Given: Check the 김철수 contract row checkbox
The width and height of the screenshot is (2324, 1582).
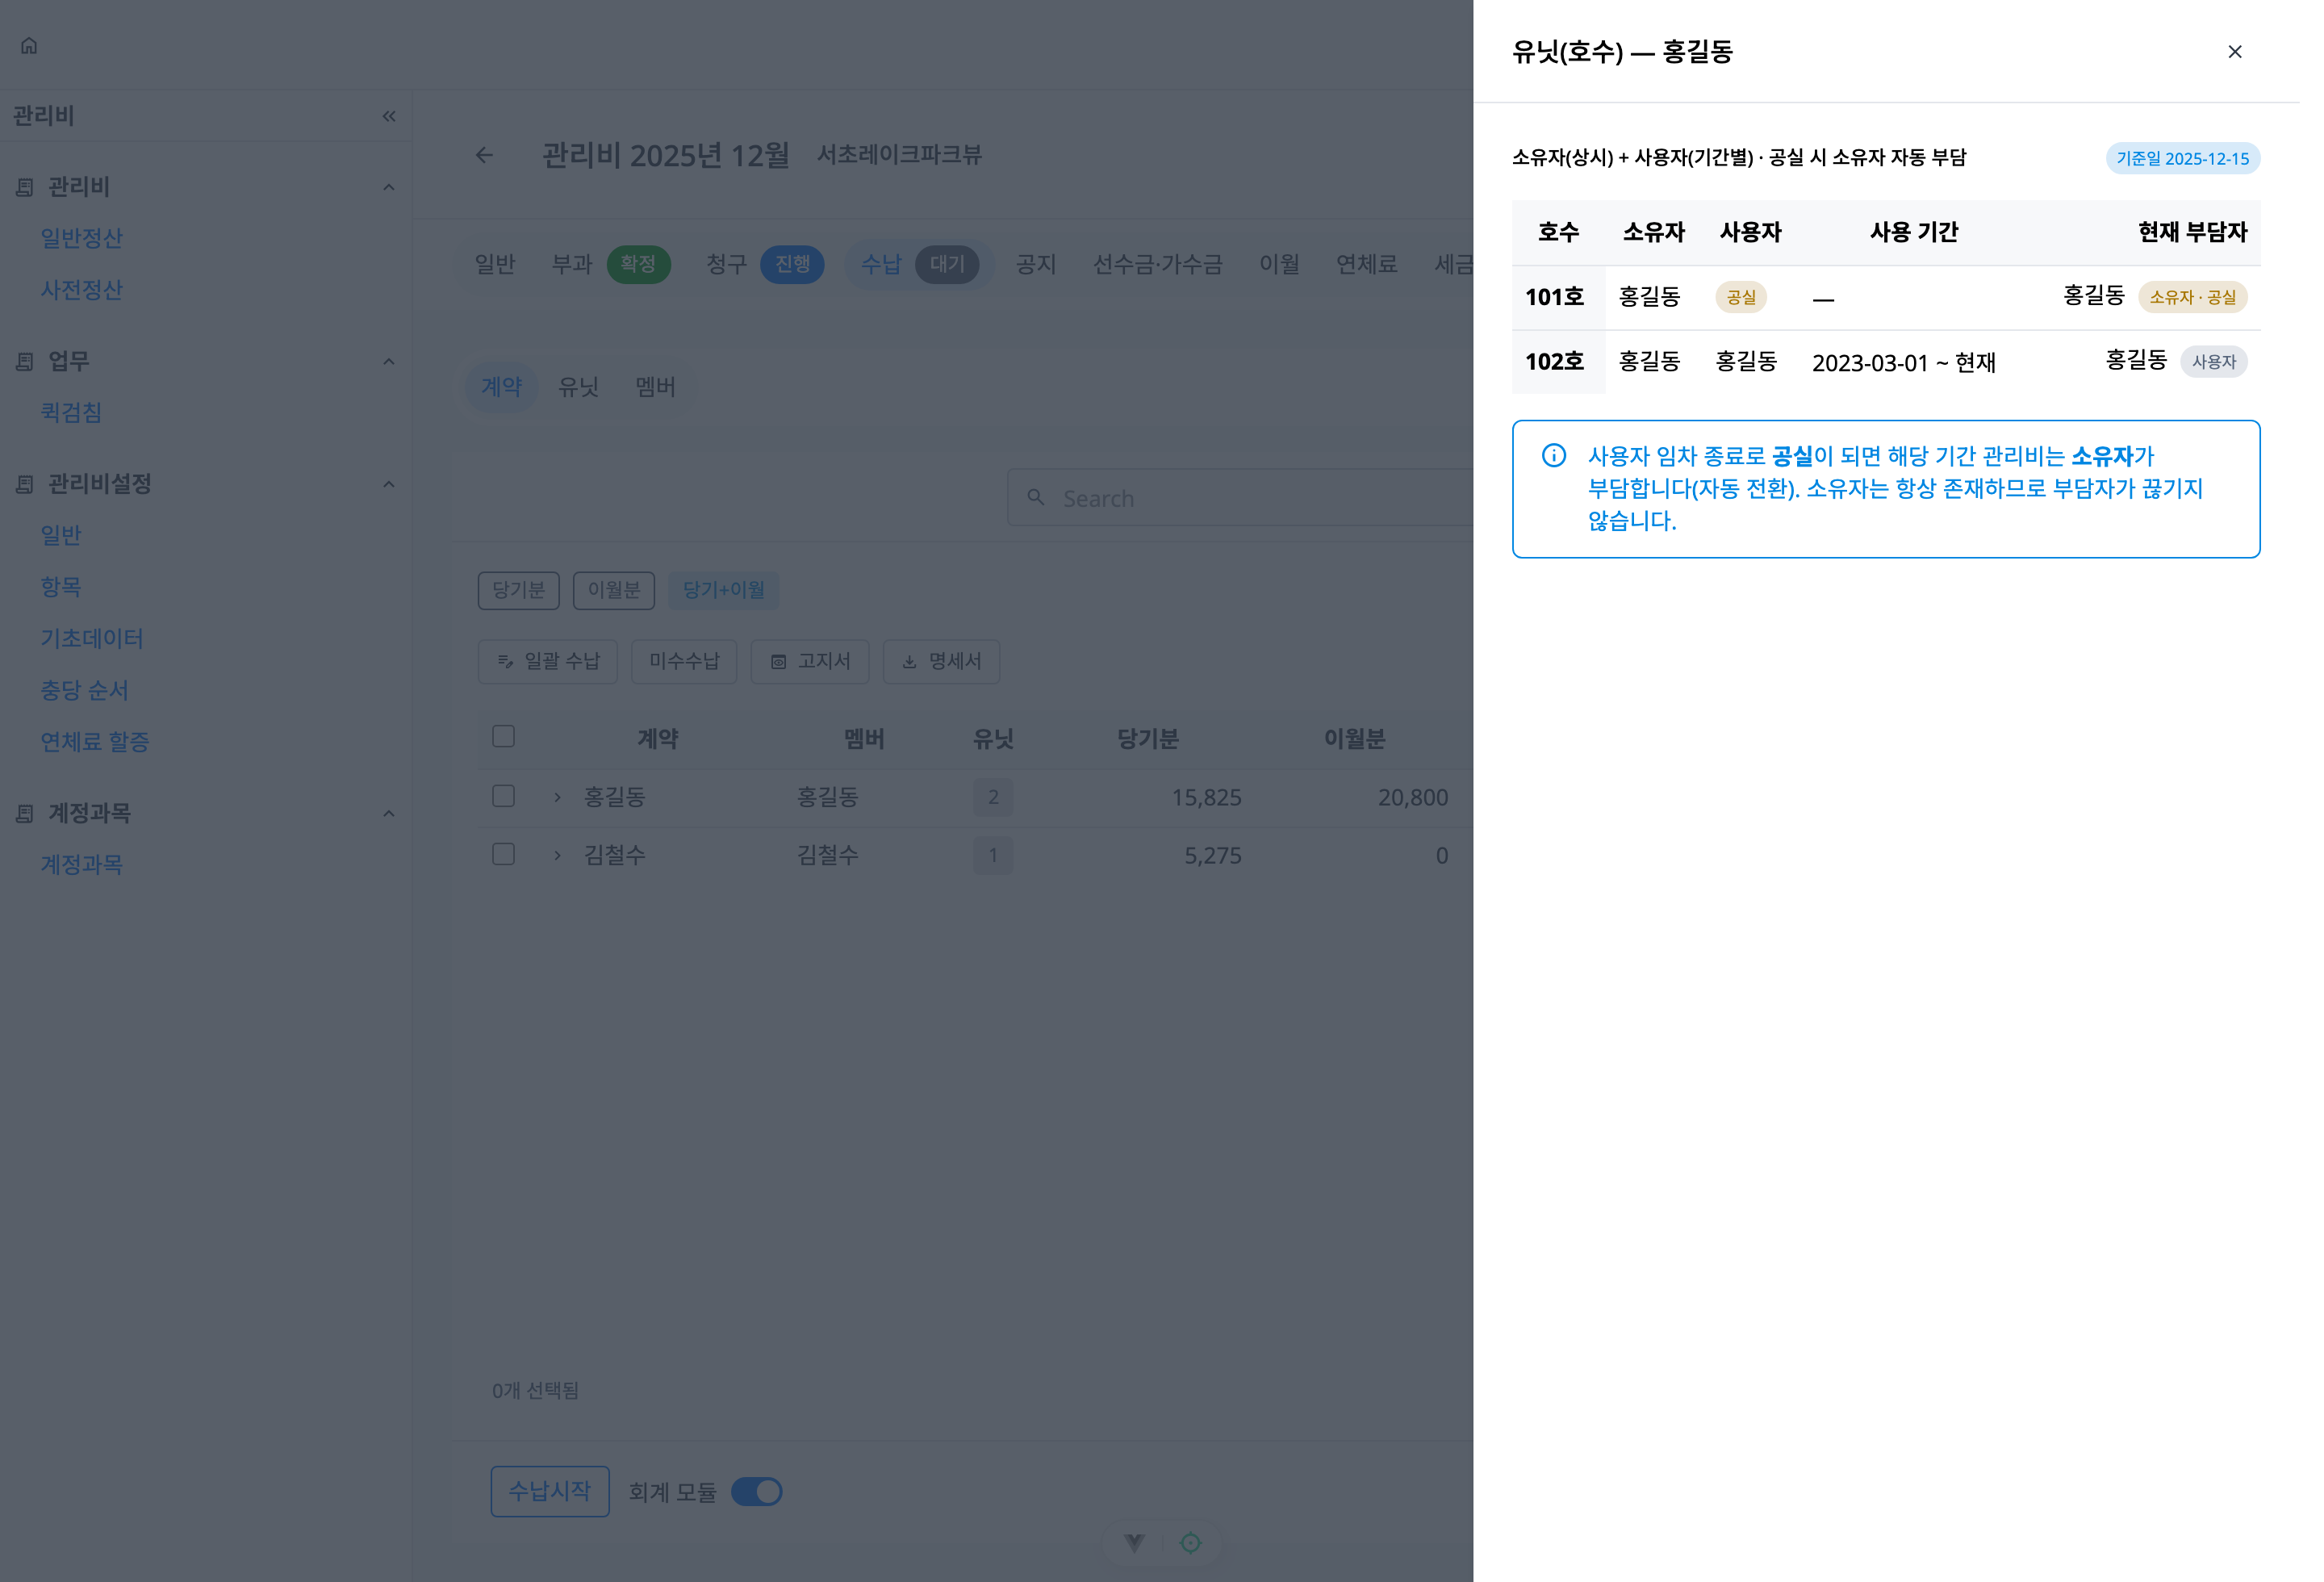Looking at the screenshot, I should 503,854.
